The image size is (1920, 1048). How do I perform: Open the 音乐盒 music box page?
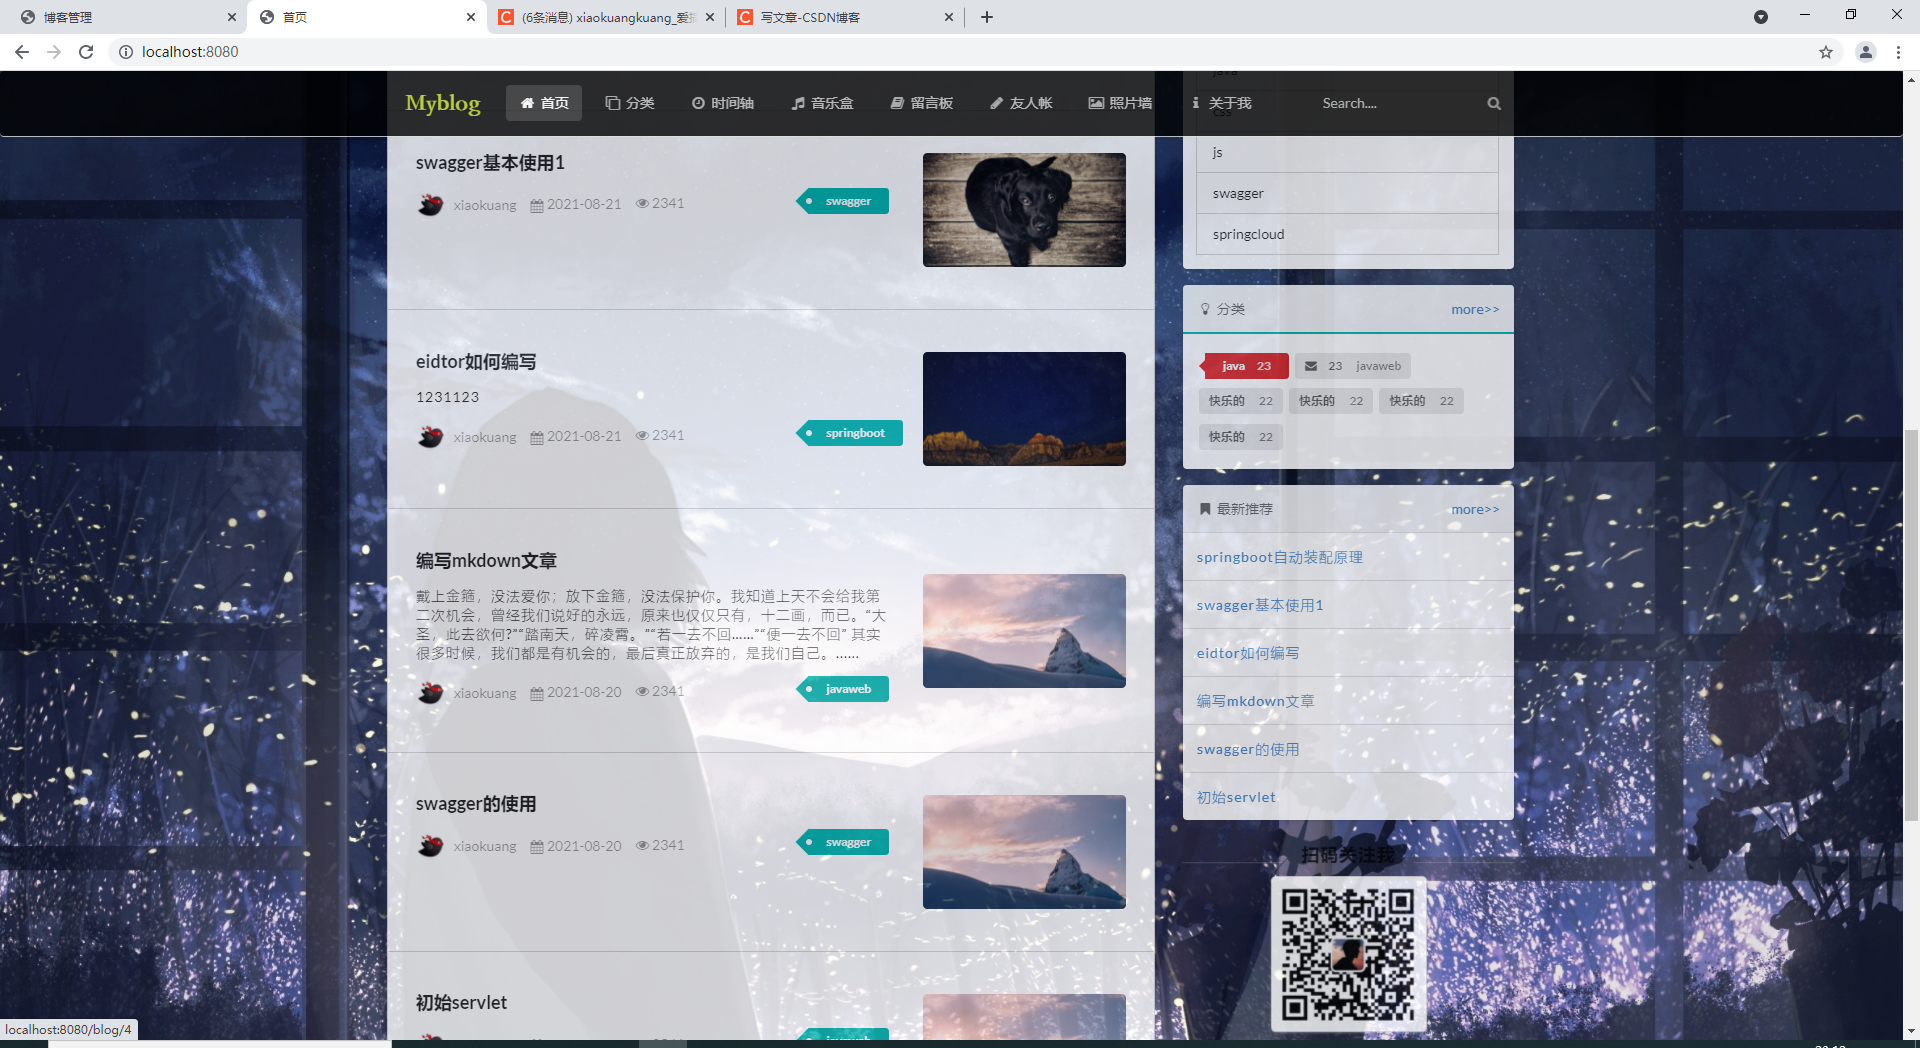pos(822,103)
